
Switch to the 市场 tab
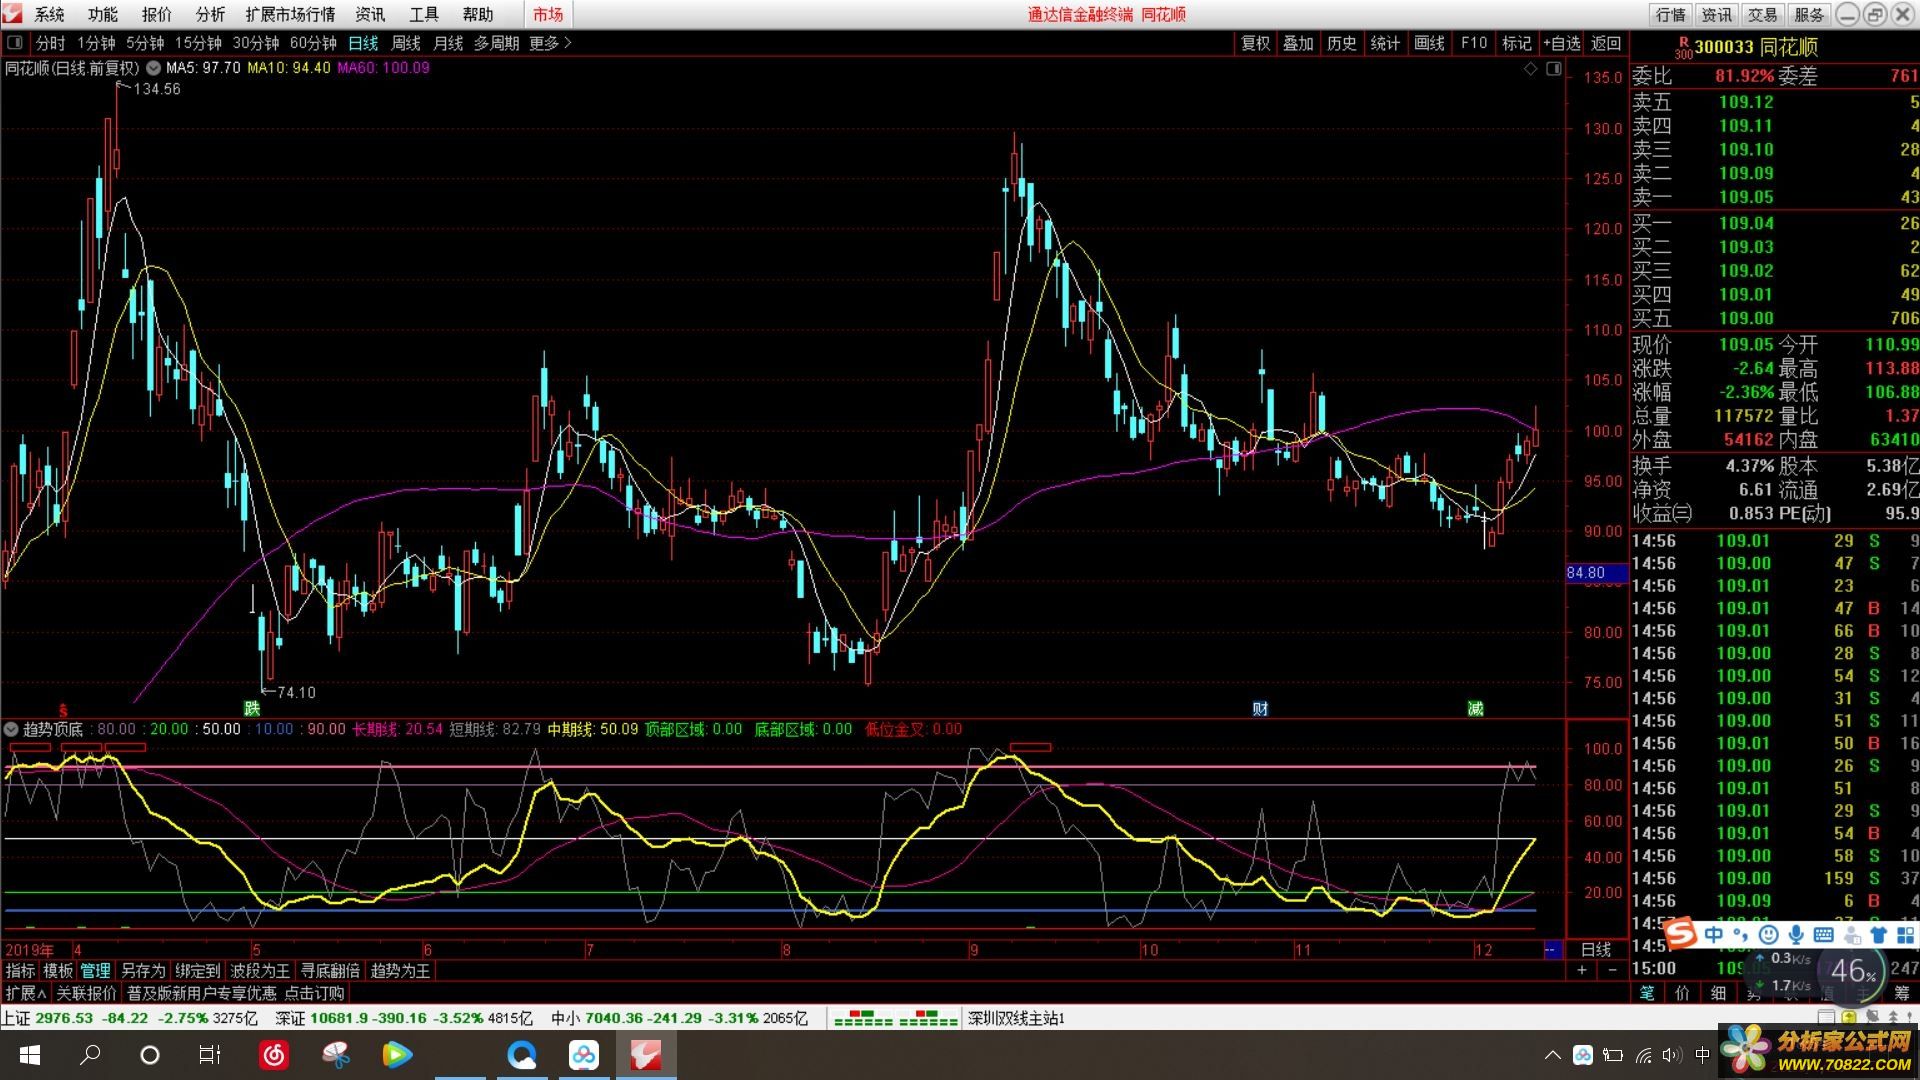(548, 15)
